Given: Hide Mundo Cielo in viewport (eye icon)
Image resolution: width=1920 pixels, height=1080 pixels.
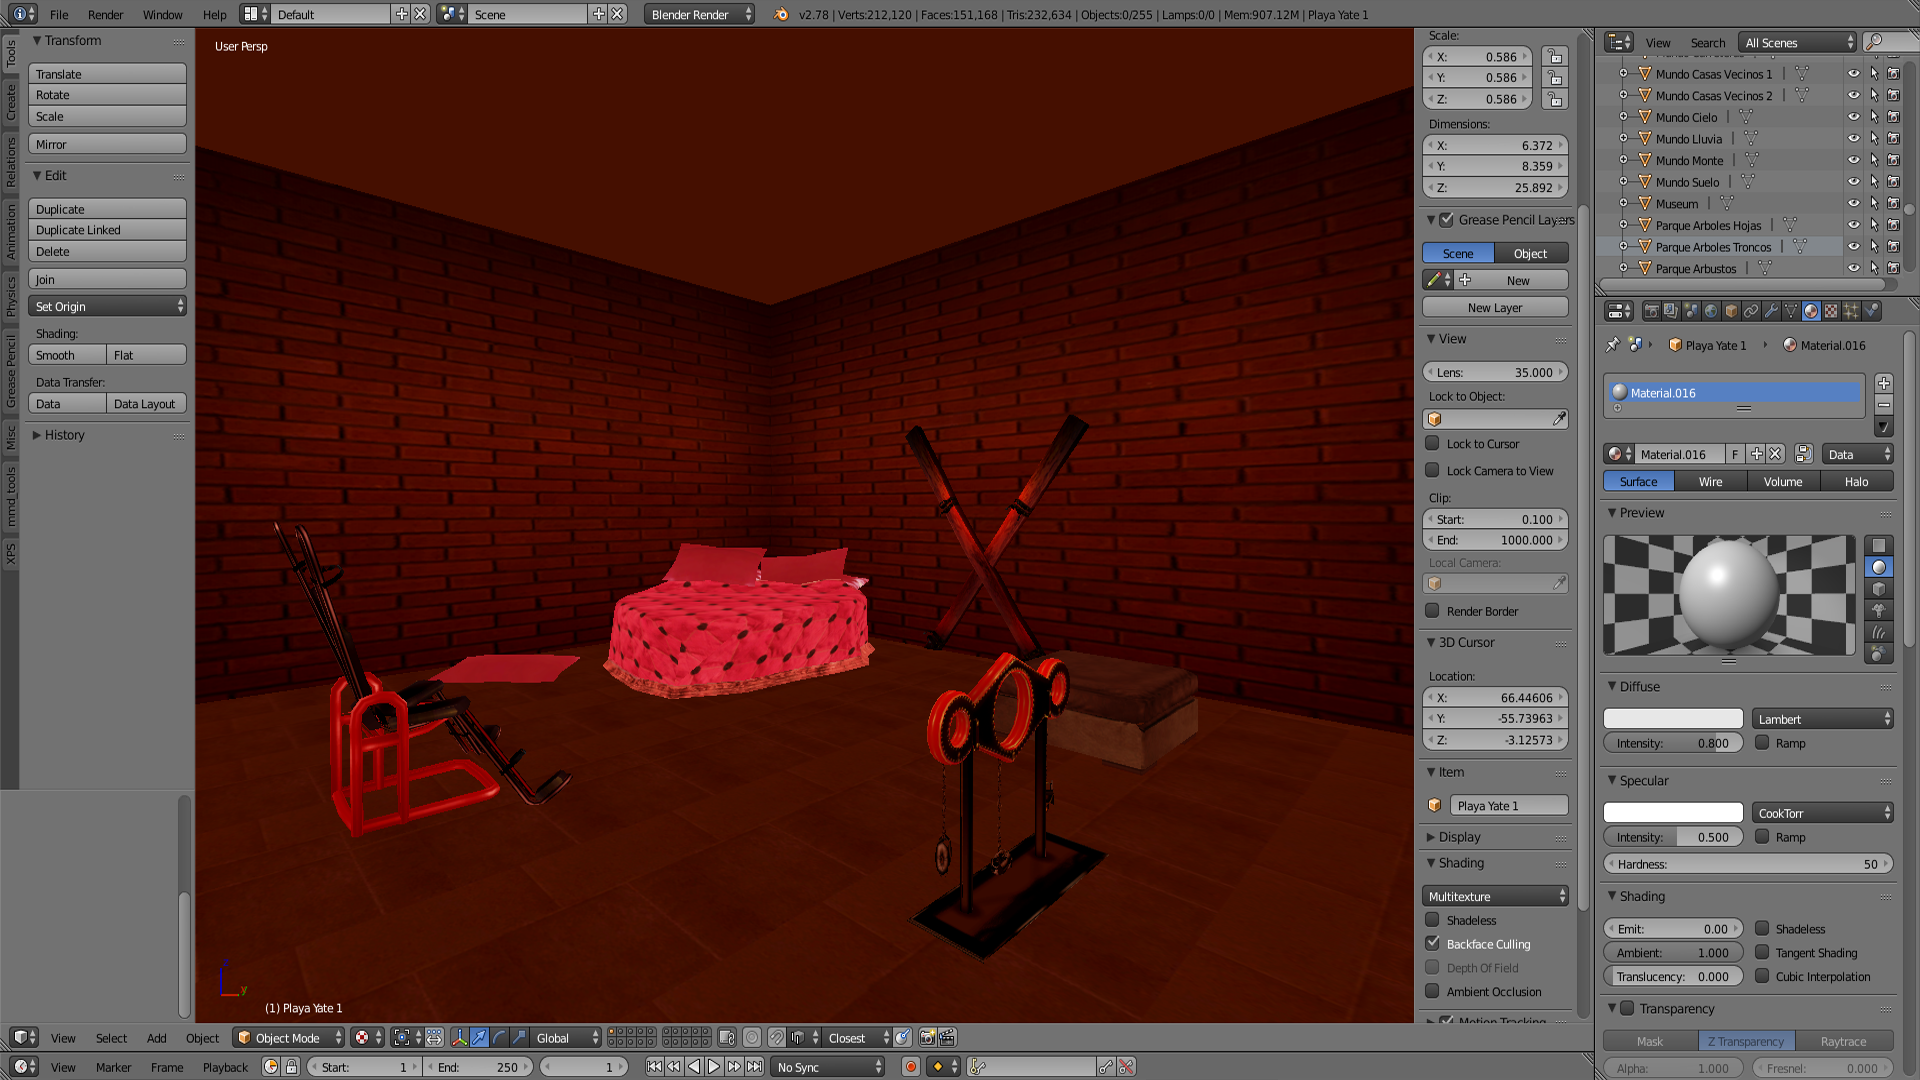Looking at the screenshot, I should [1853, 117].
